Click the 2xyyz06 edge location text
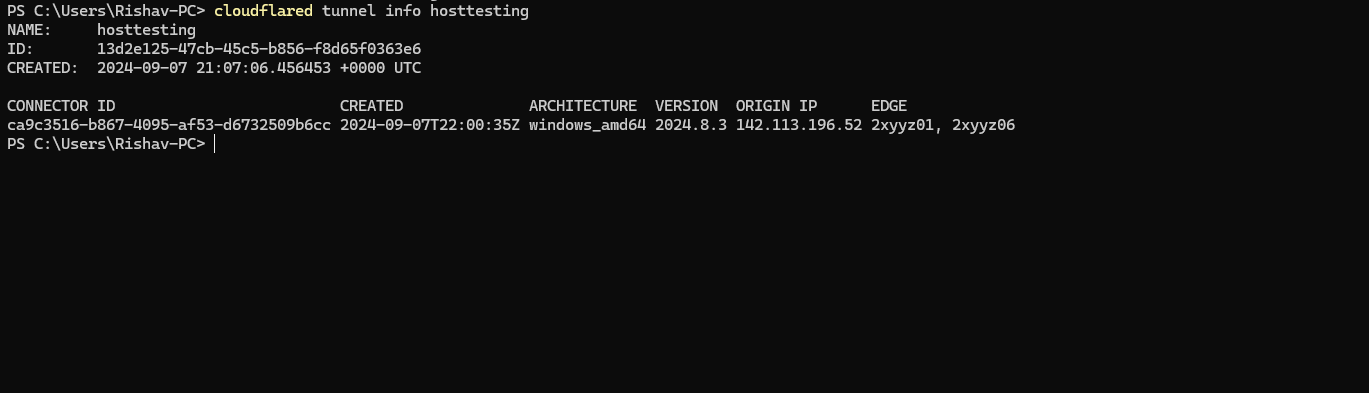1369x393 pixels. [x=983, y=125]
